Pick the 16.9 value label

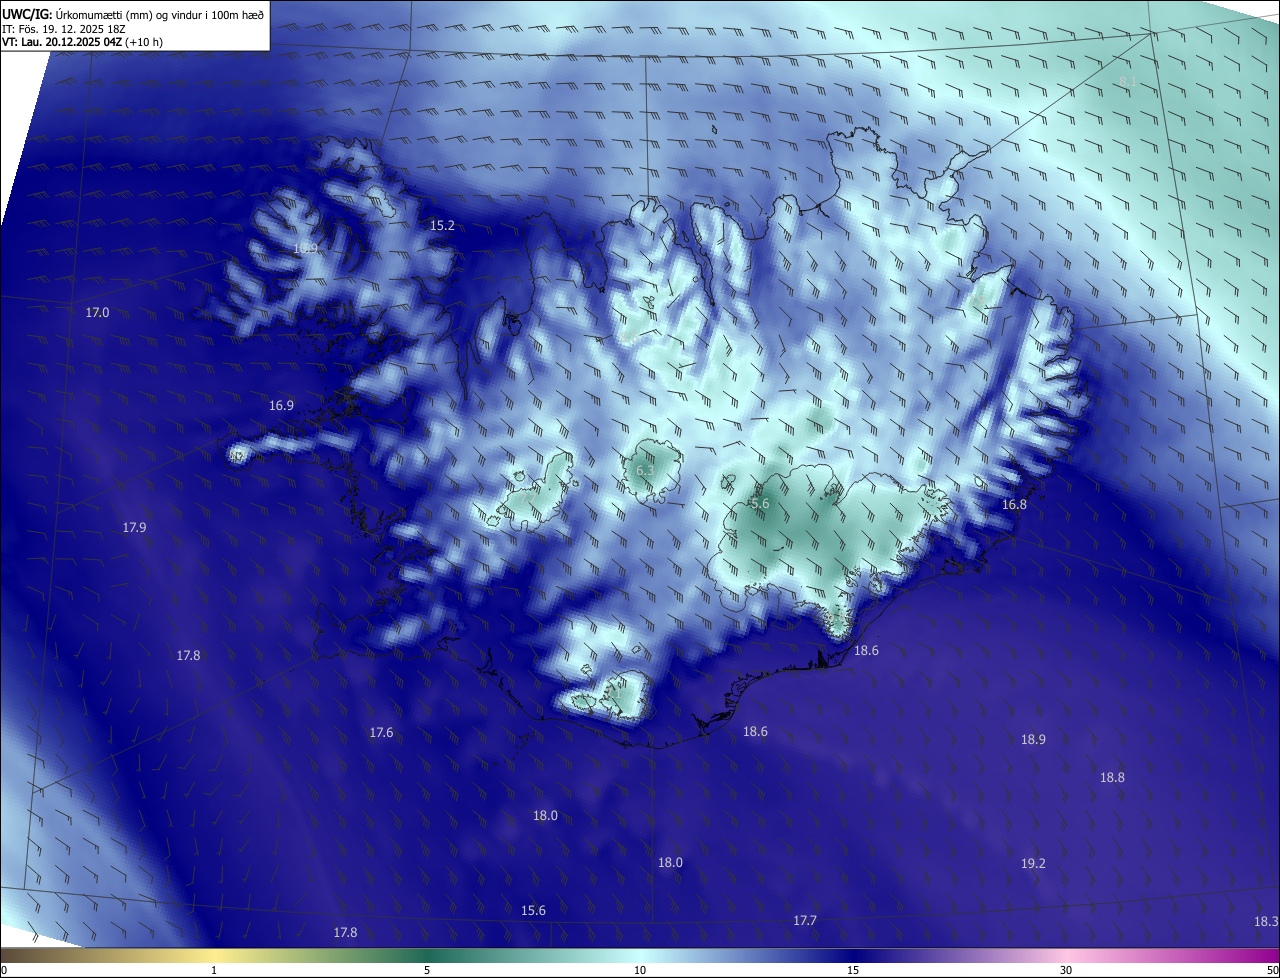click(x=282, y=406)
